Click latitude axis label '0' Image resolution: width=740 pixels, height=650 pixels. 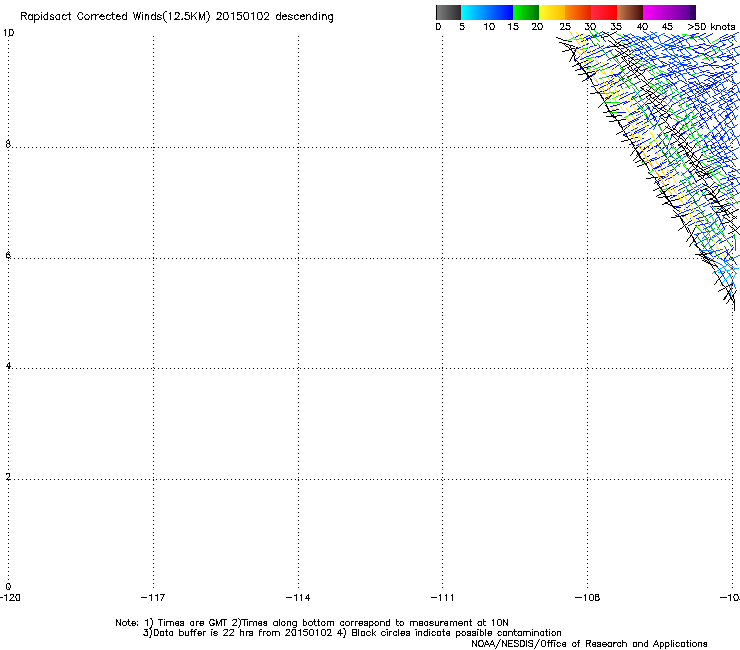pyautogui.click(x=8, y=587)
